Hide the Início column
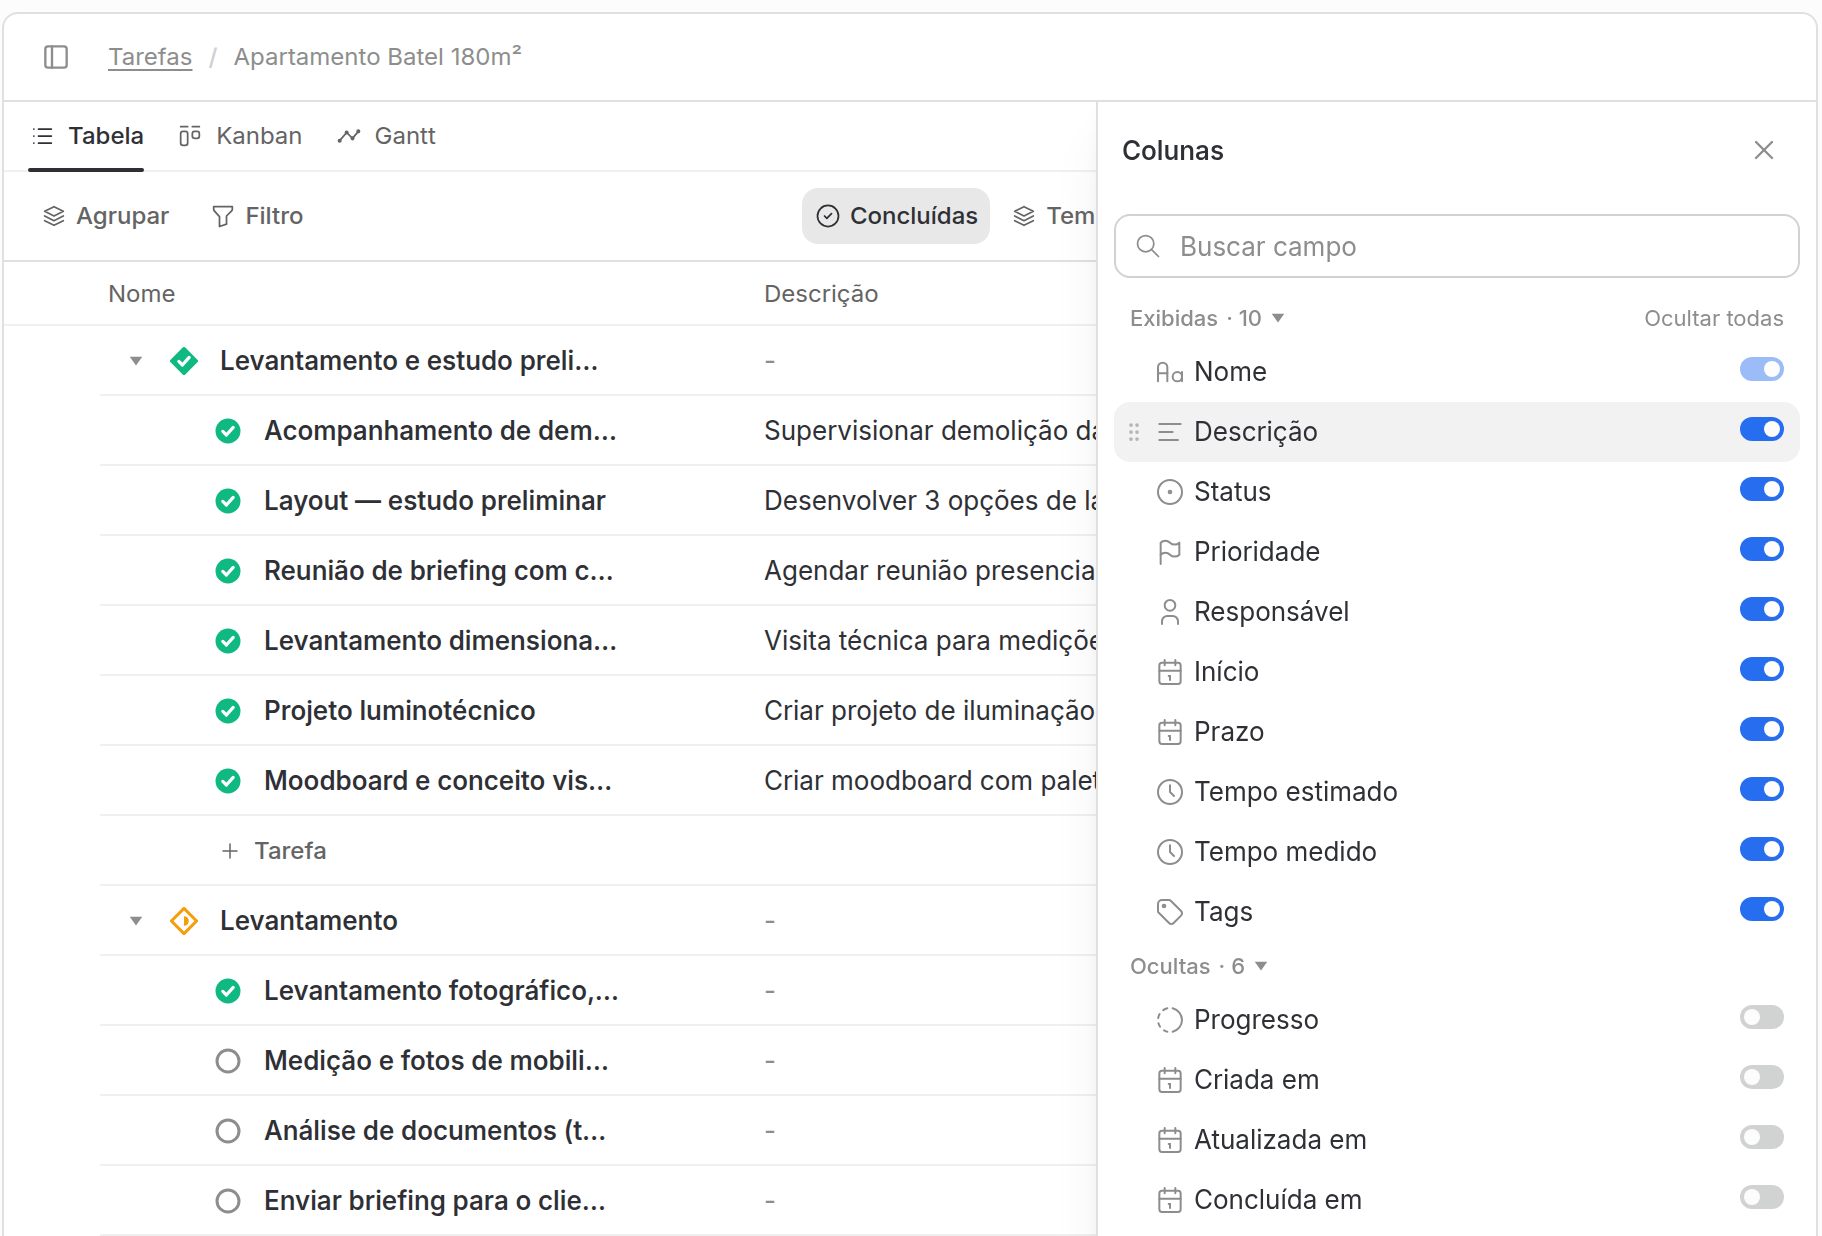The height and width of the screenshot is (1236, 1822). click(1761, 670)
